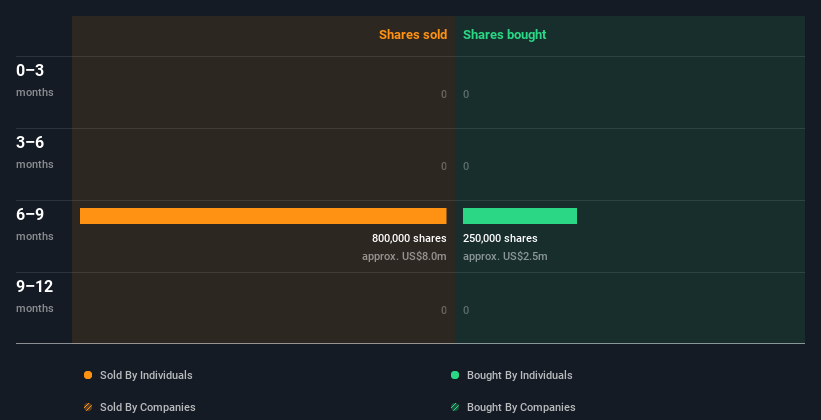The width and height of the screenshot is (821, 420).
Task: Select the green shares bought bar
Action: coord(520,216)
